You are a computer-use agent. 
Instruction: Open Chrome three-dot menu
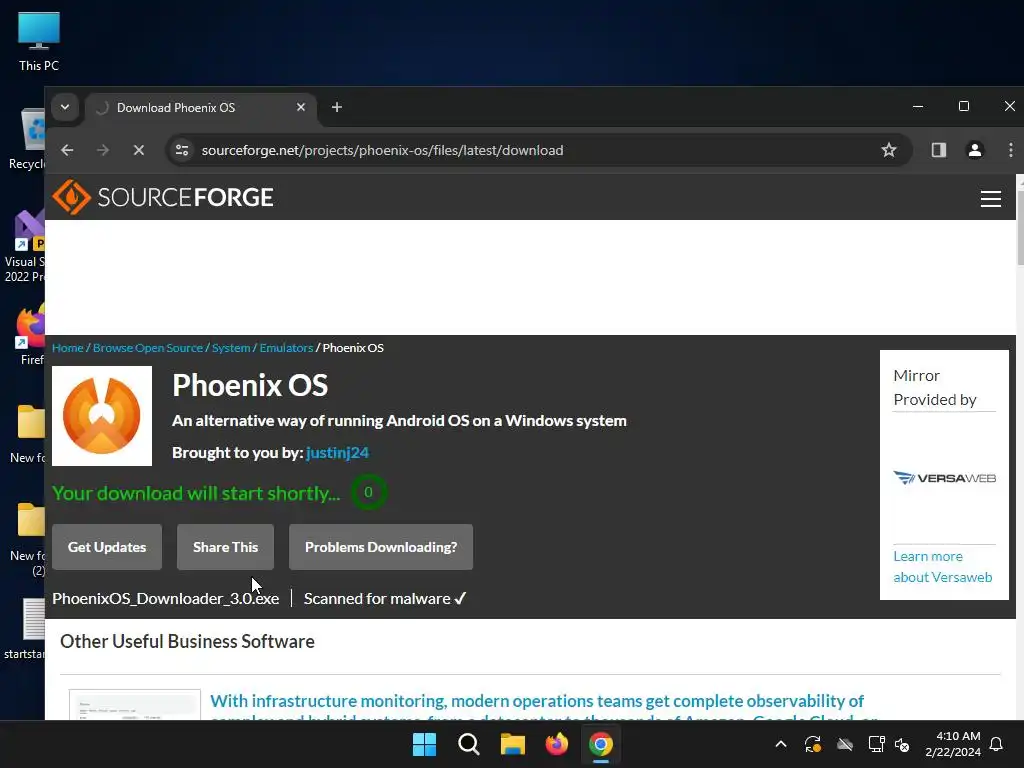(1010, 150)
